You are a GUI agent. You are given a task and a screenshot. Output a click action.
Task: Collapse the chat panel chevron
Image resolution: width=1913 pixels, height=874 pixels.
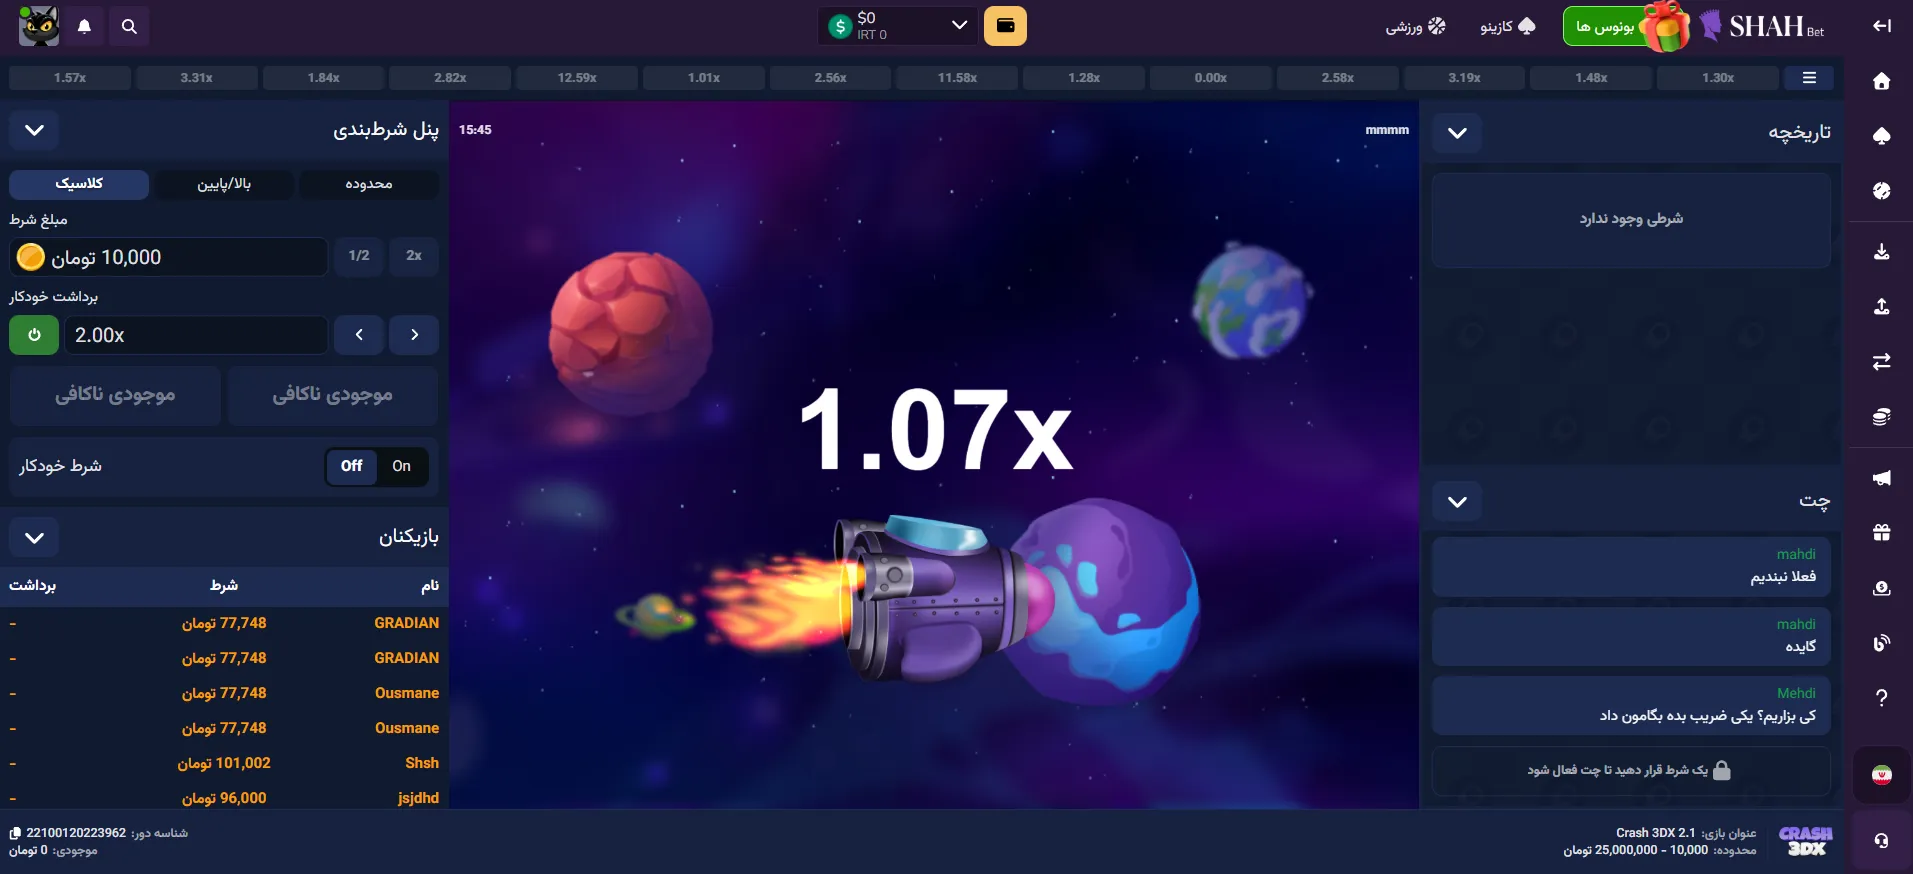[x=1457, y=502]
